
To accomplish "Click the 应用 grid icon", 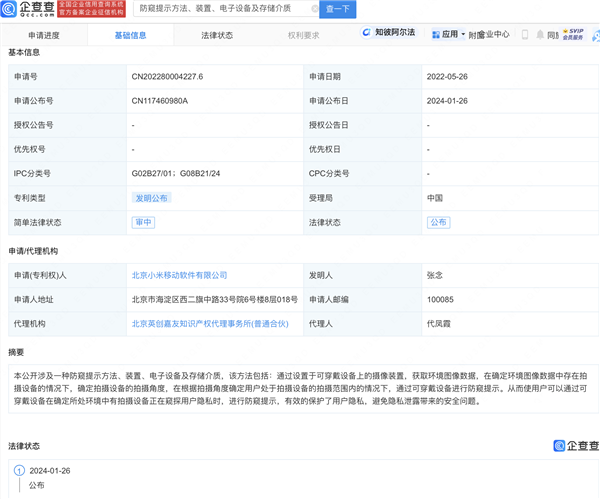I will tap(435, 34).
